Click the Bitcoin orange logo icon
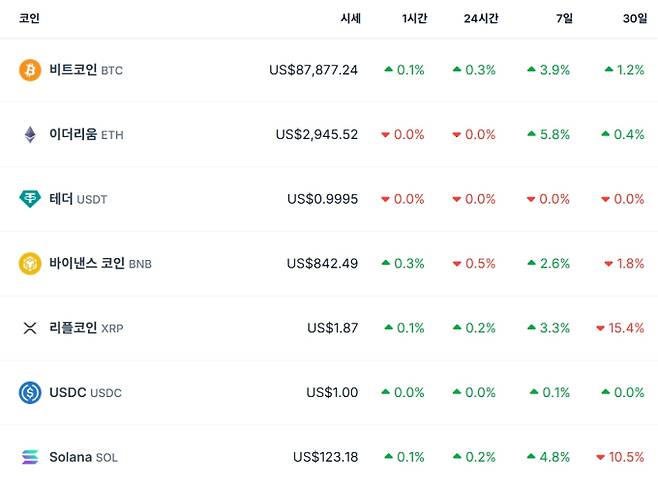This screenshot has height=486, width=658. coord(30,70)
